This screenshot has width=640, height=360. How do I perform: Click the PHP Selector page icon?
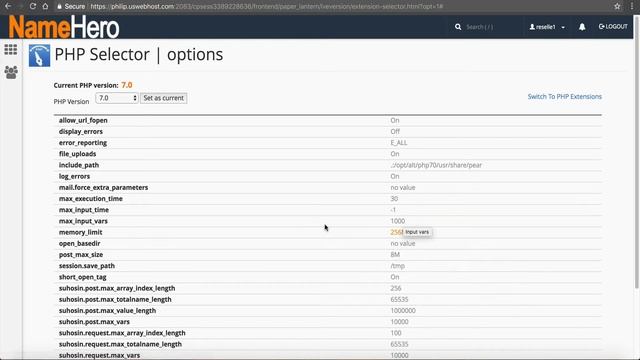click(x=39, y=56)
